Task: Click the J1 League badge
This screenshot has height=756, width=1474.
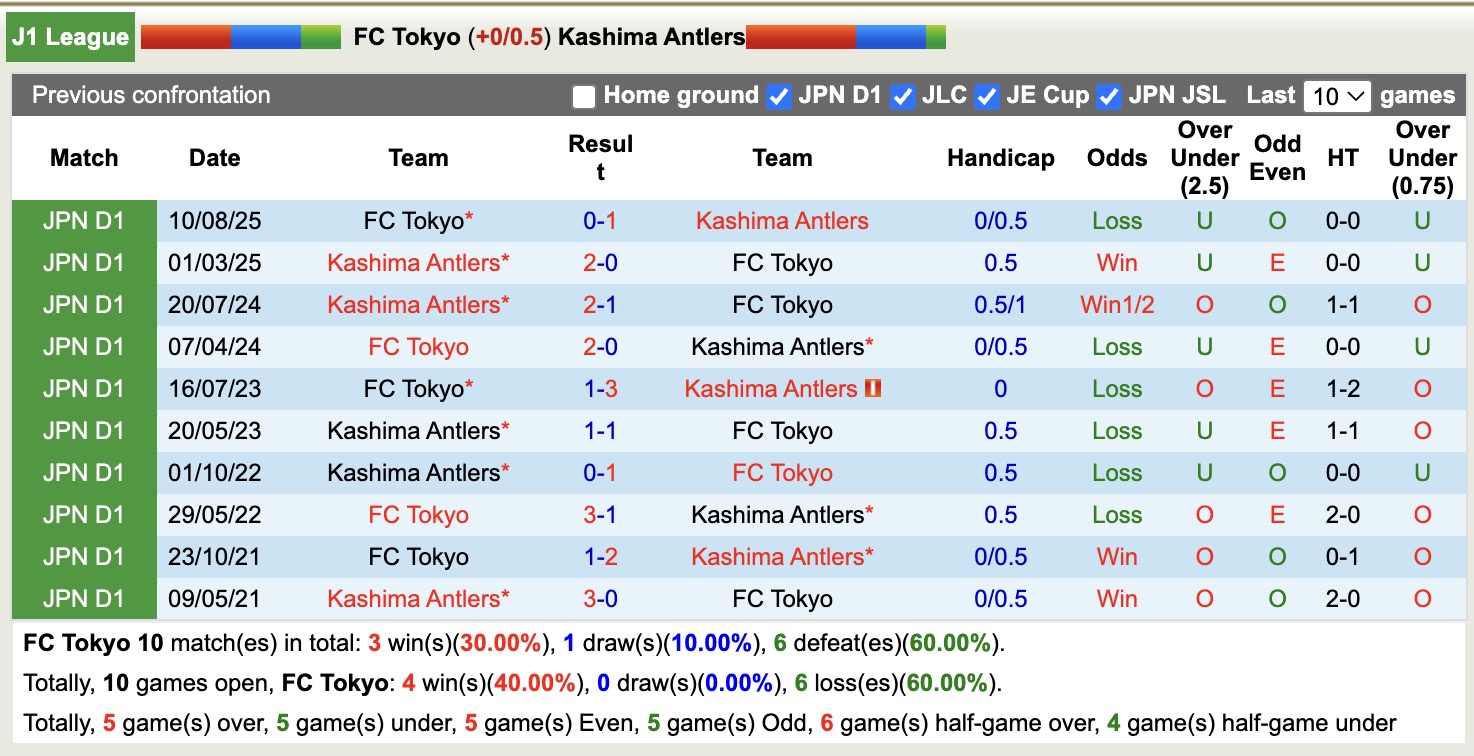Action: [70, 36]
